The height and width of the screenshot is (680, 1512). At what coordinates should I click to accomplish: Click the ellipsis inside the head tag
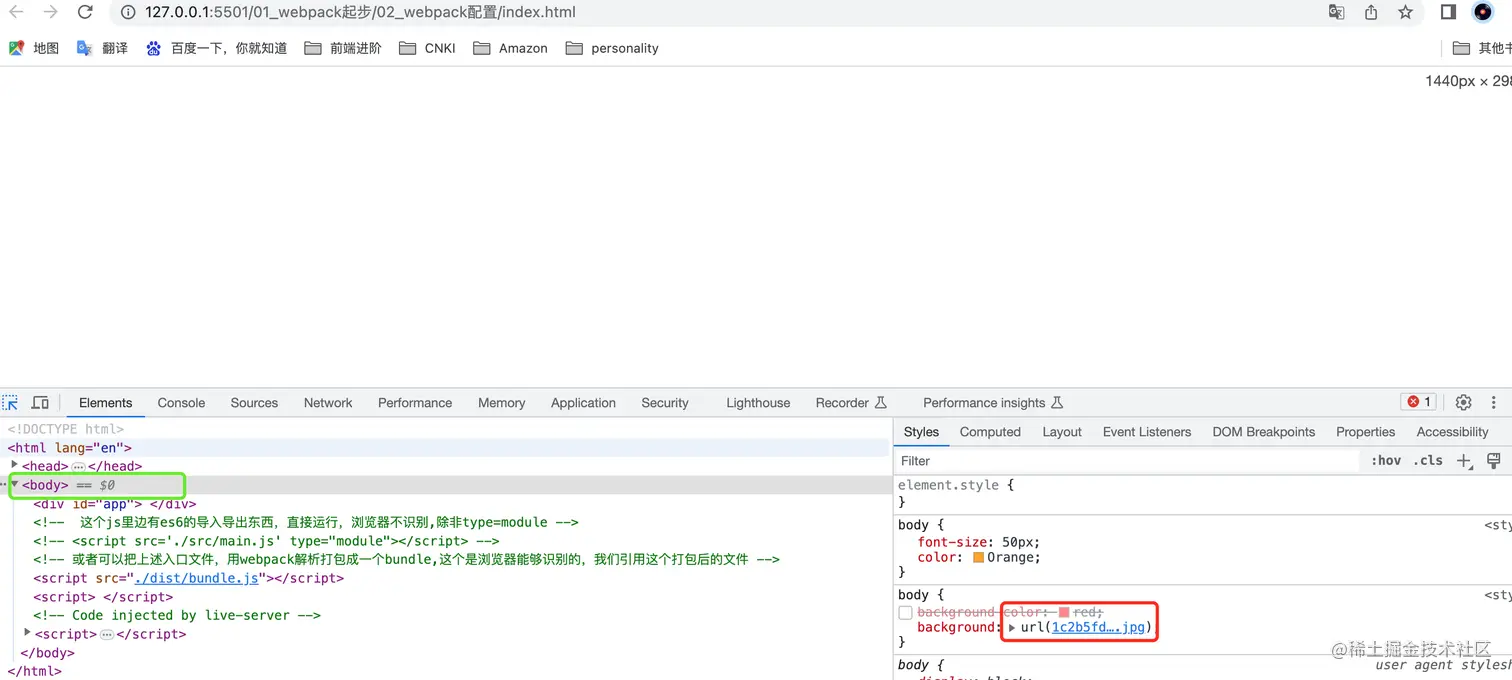(78, 467)
